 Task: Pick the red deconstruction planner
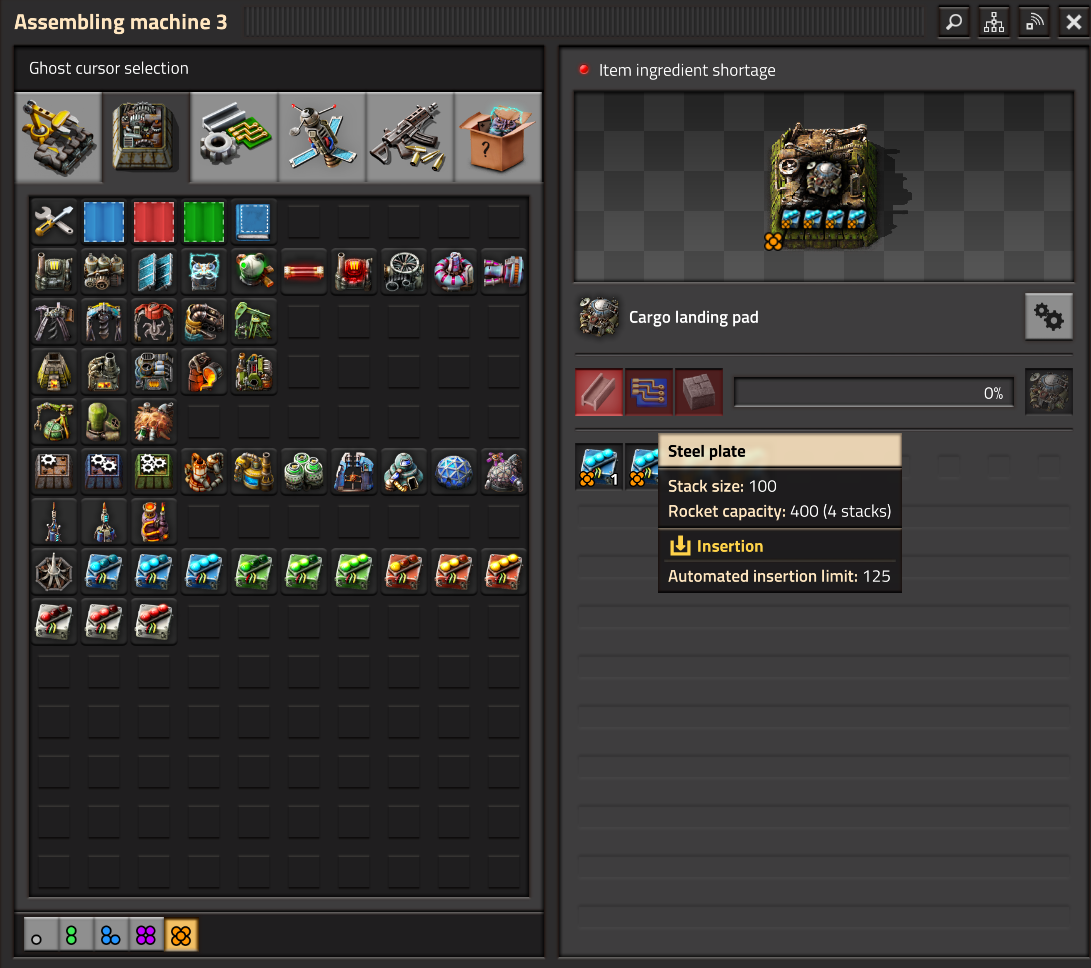pos(154,221)
